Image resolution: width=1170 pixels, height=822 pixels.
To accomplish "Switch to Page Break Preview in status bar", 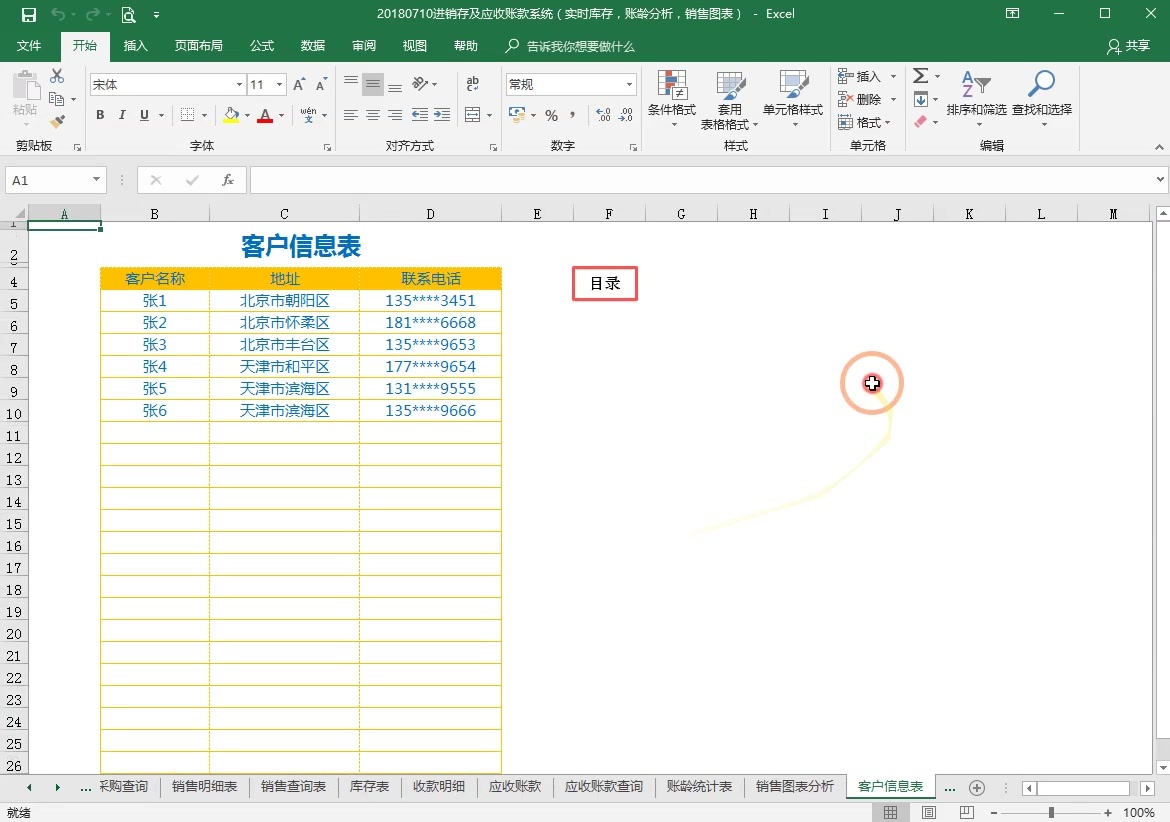I will point(966,812).
